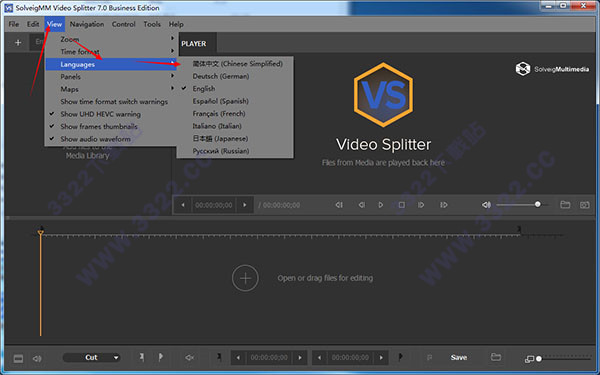Decrease the fragment start time
The image size is (600, 375).
(238, 358)
